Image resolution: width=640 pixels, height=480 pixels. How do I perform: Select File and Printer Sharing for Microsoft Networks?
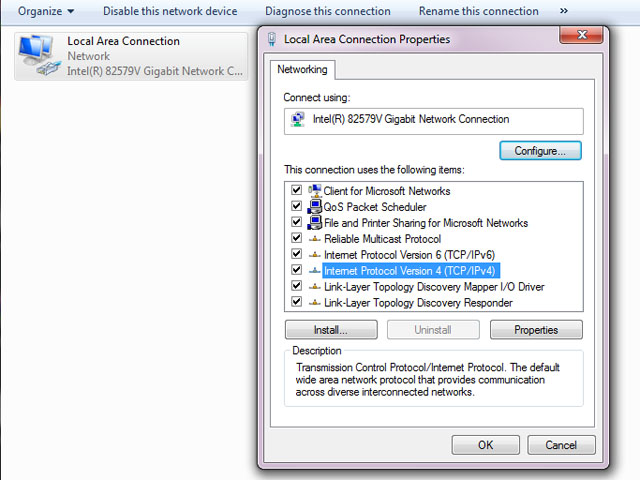click(426, 223)
